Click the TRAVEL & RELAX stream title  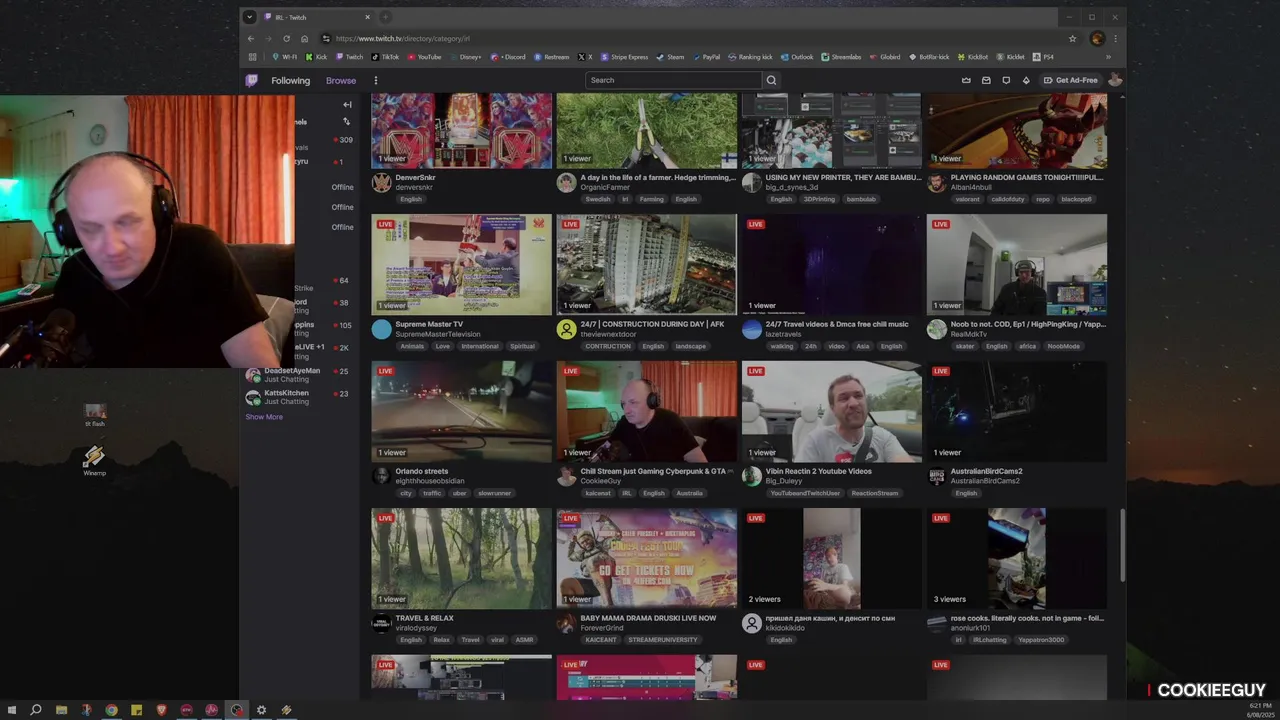pyautogui.click(x=424, y=618)
